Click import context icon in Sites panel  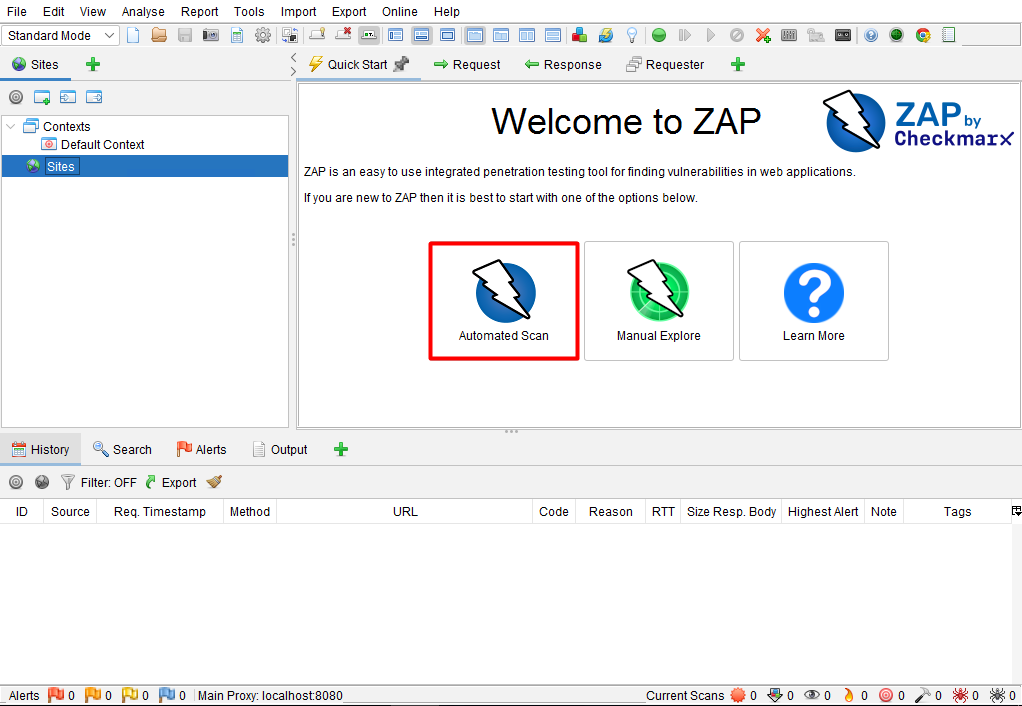tap(68, 97)
